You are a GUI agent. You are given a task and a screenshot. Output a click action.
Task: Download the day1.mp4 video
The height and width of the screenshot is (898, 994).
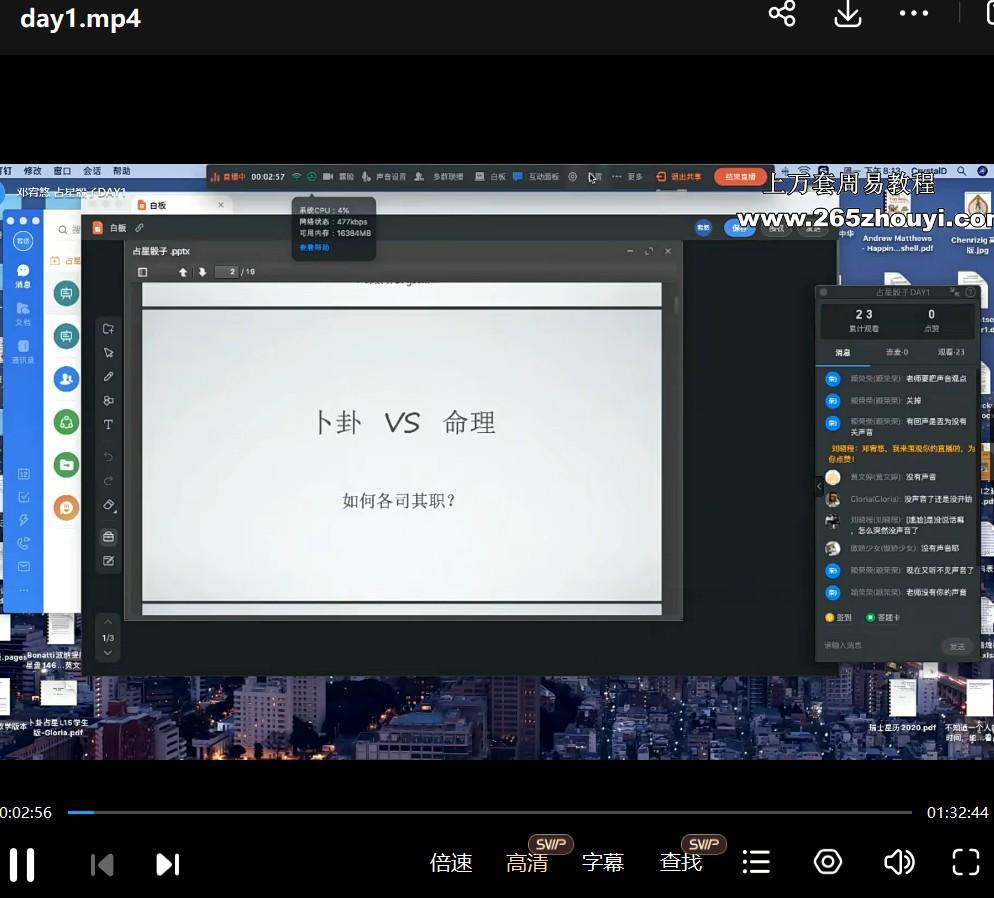point(848,13)
